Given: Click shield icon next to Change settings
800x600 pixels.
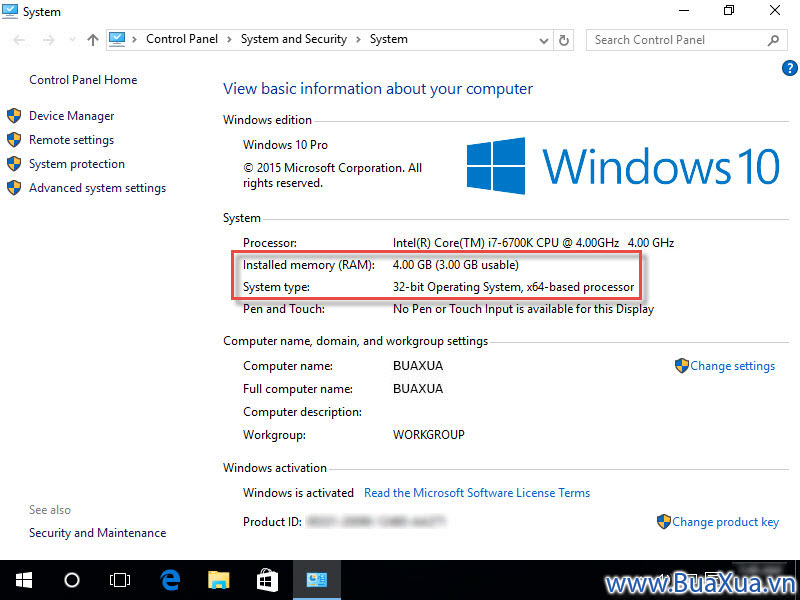Looking at the screenshot, I should (x=682, y=365).
